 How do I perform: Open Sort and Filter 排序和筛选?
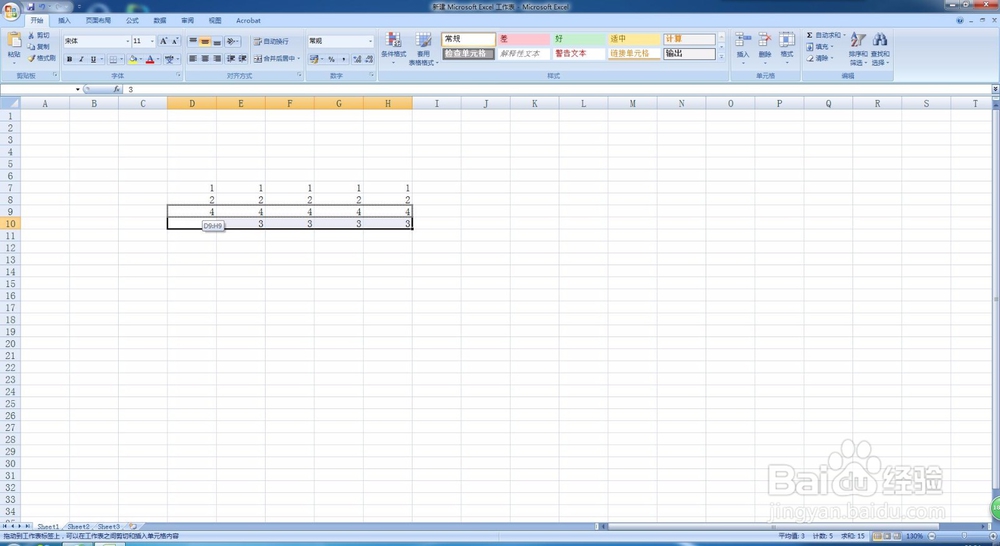point(858,48)
